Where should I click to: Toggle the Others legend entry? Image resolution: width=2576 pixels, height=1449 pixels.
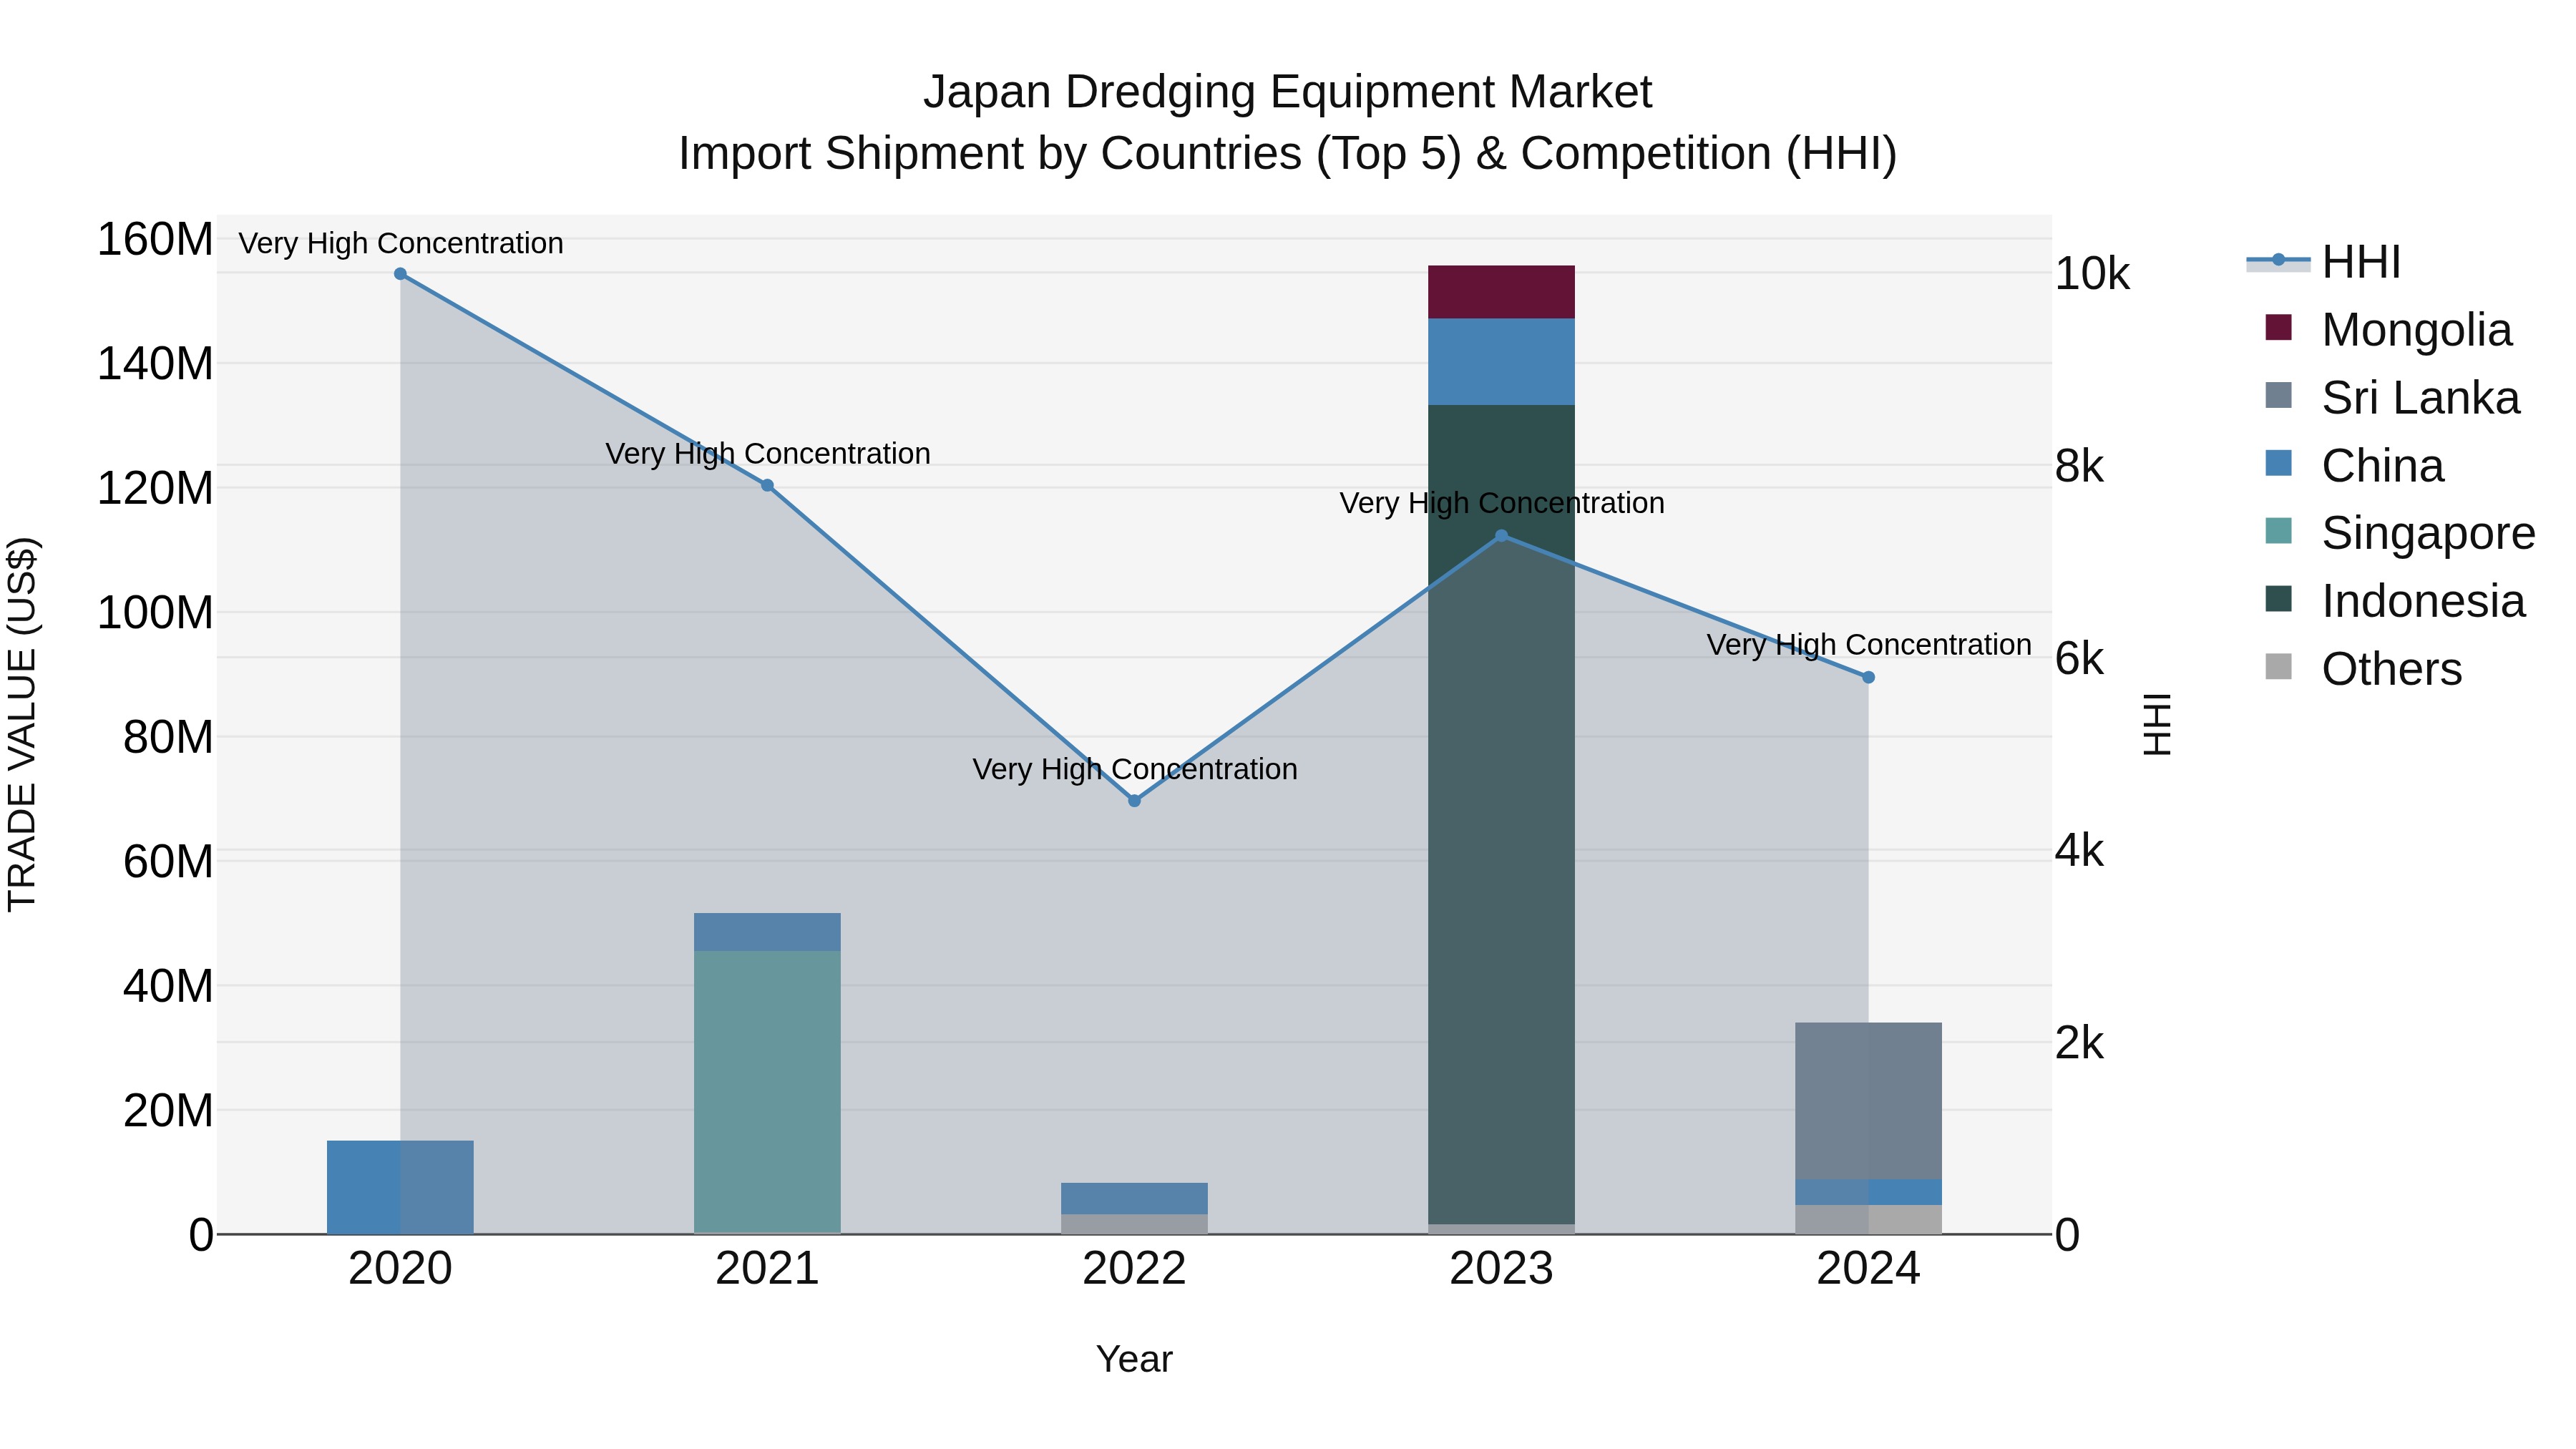2363,669
